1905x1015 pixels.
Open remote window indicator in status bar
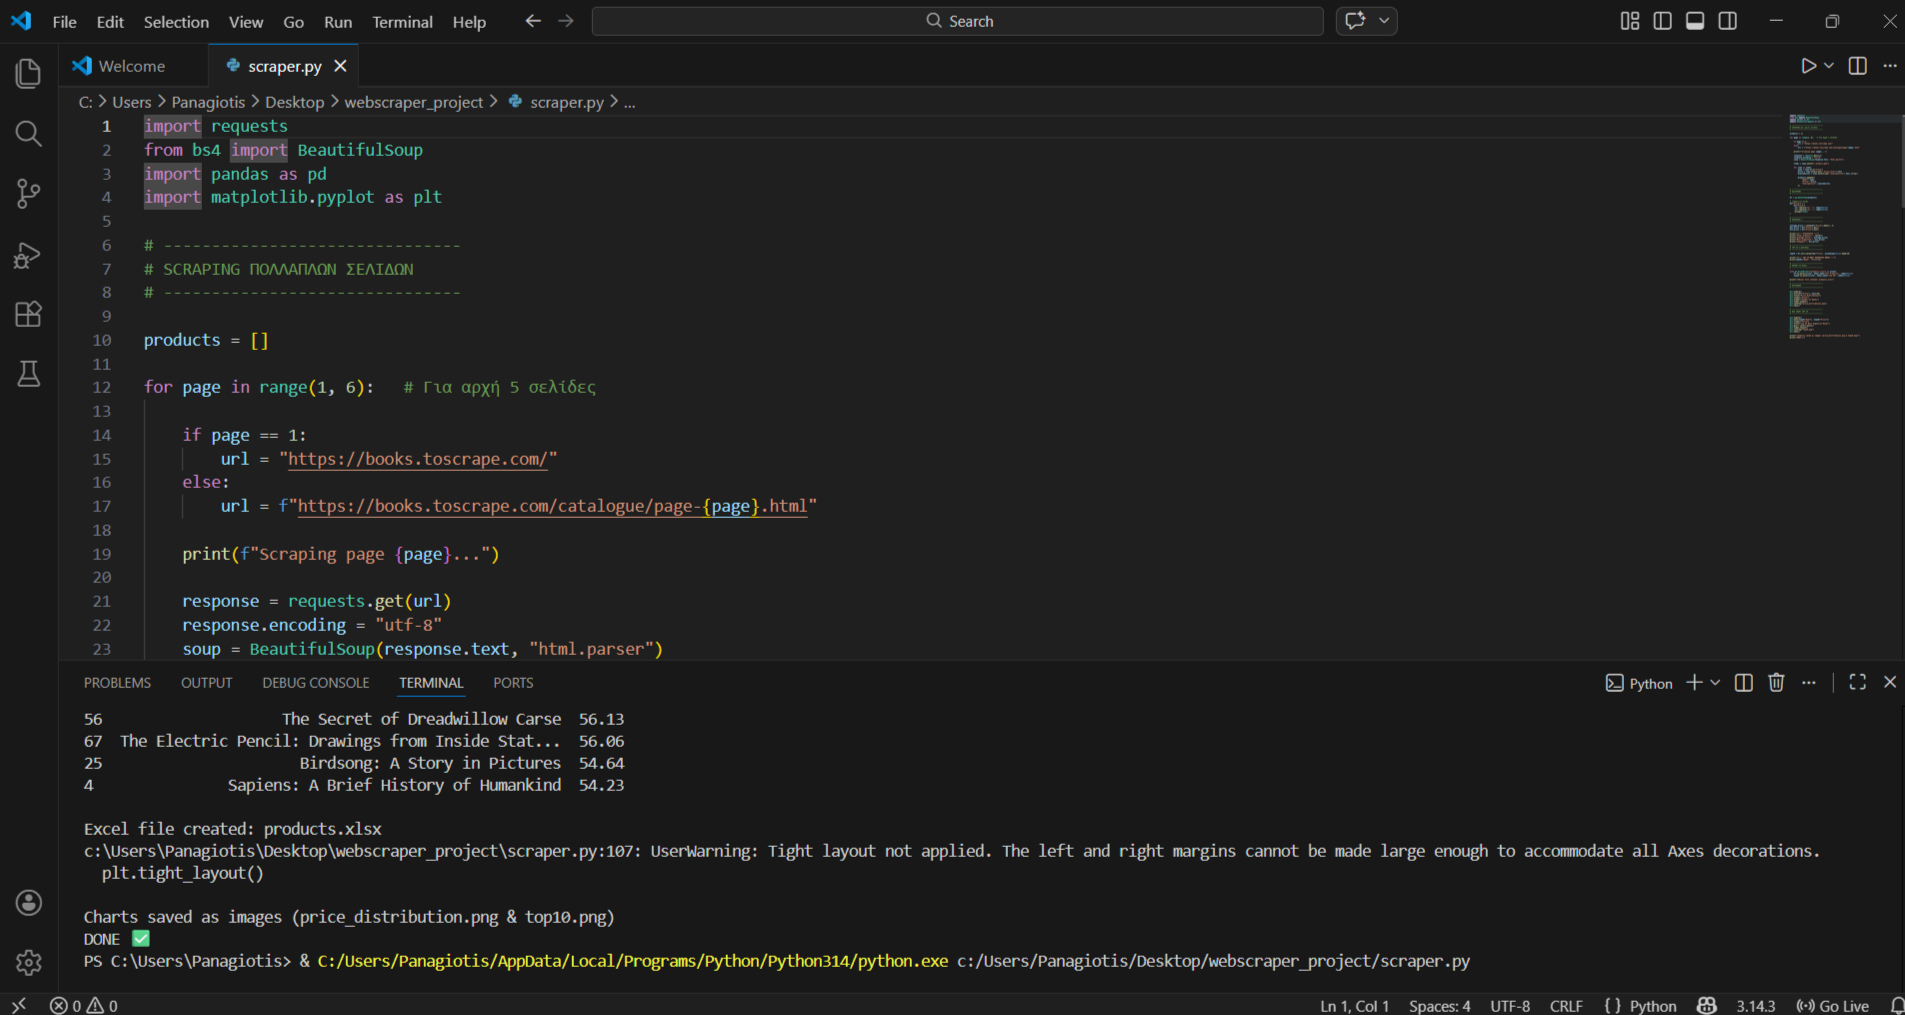point(19,1005)
